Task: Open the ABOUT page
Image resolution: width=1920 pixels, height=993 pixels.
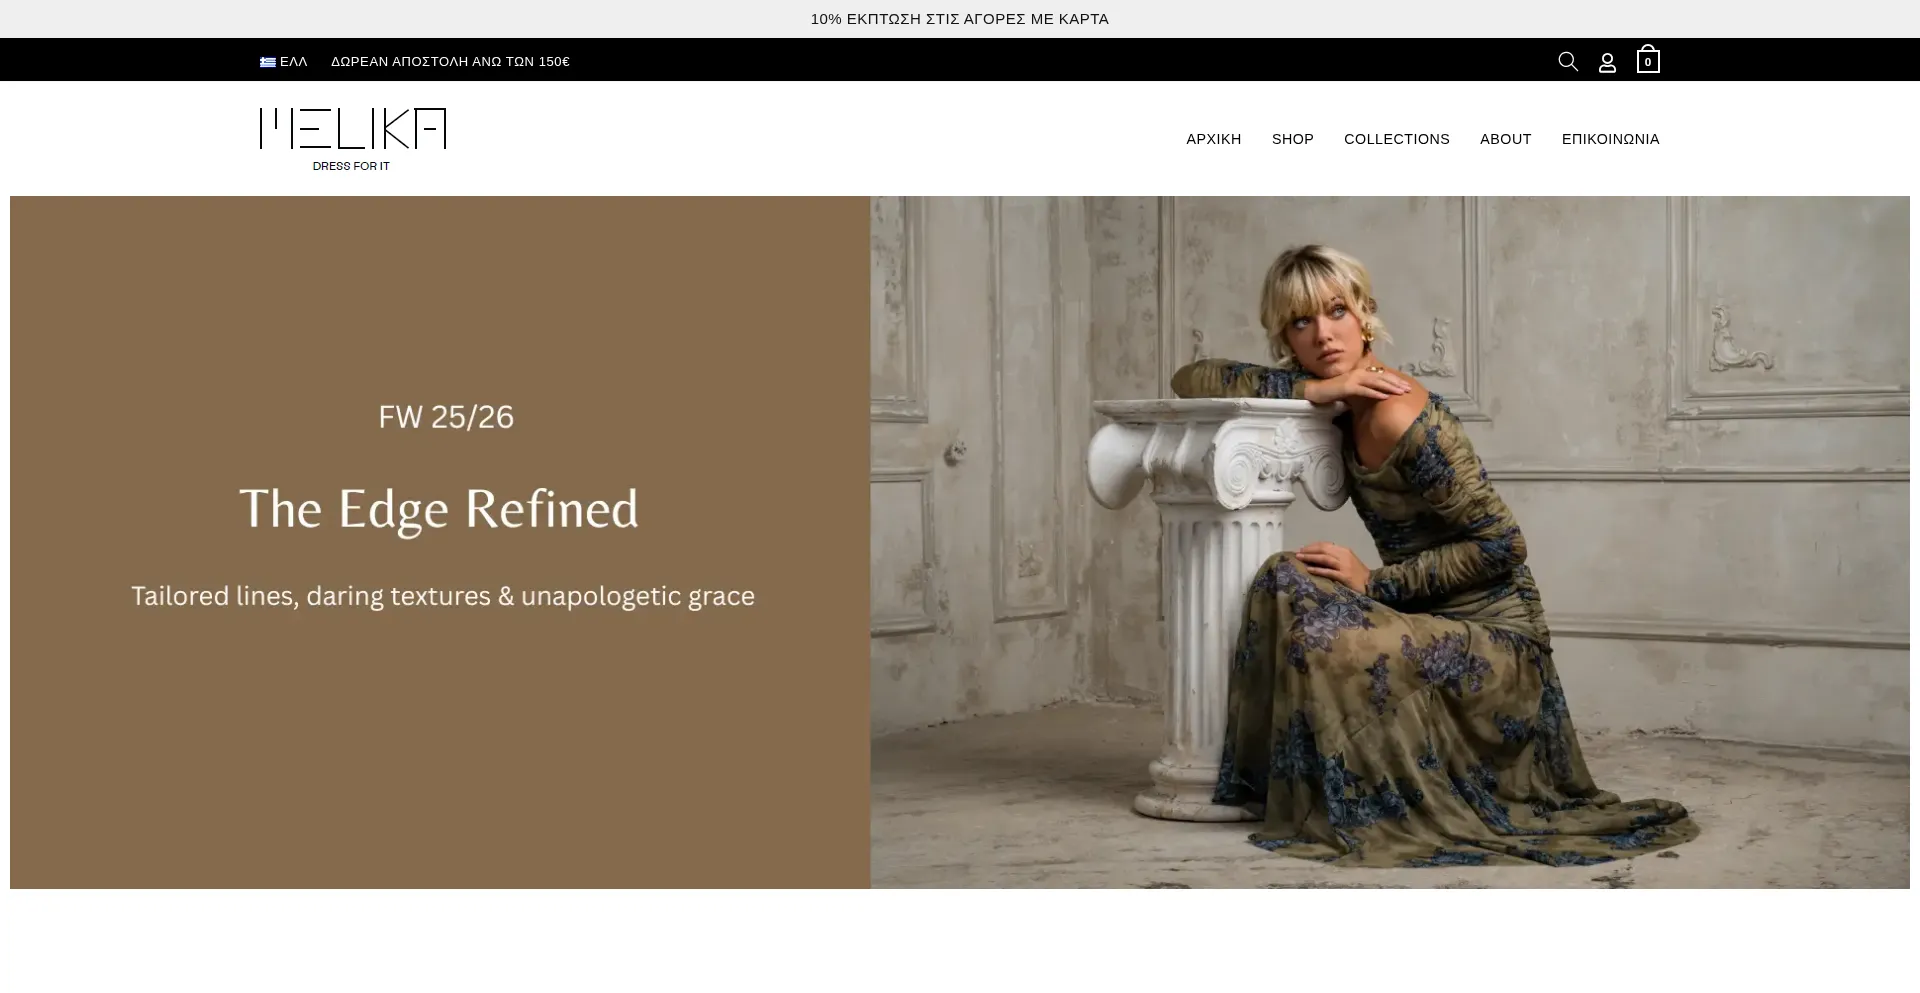Action: (x=1505, y=139)
